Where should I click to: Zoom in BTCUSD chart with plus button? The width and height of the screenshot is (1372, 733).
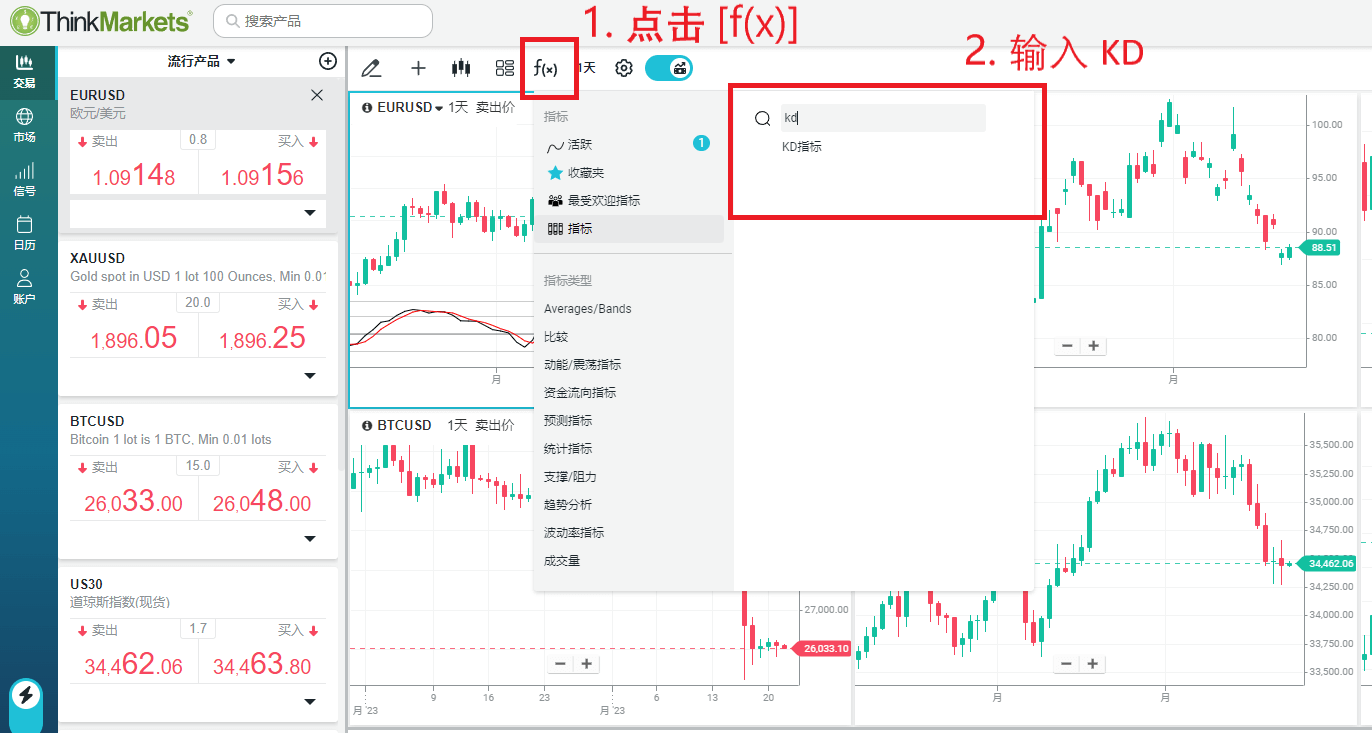pos(587,664)
